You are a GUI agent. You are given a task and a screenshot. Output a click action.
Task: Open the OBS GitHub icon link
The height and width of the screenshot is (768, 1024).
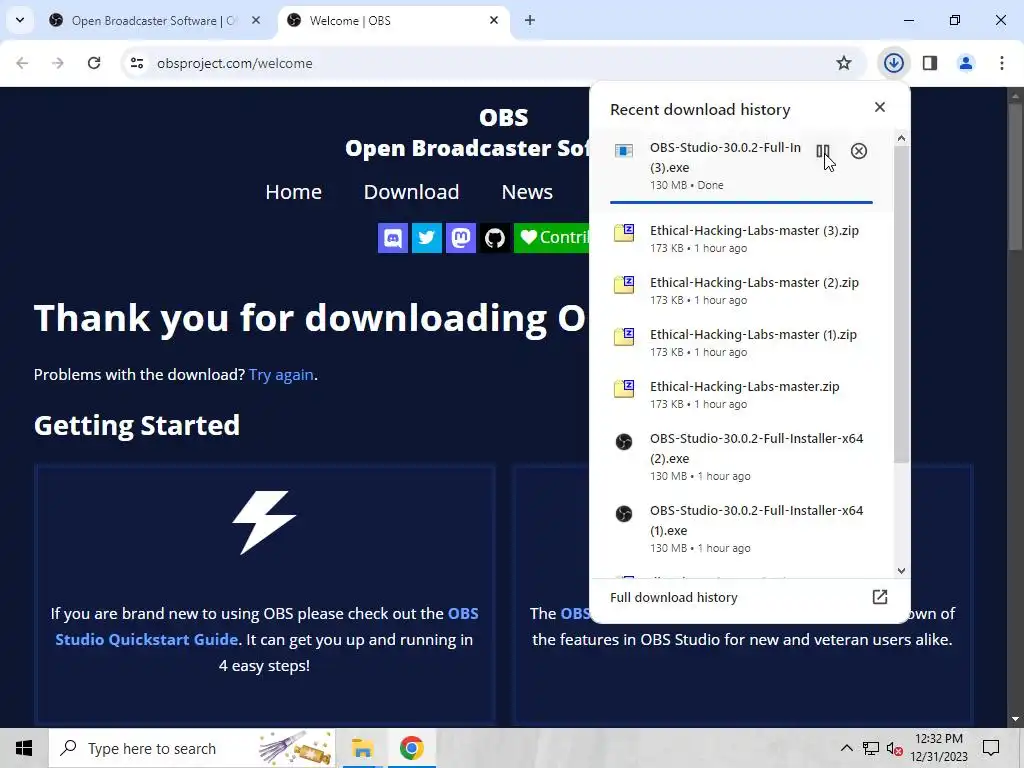(494, 238)
